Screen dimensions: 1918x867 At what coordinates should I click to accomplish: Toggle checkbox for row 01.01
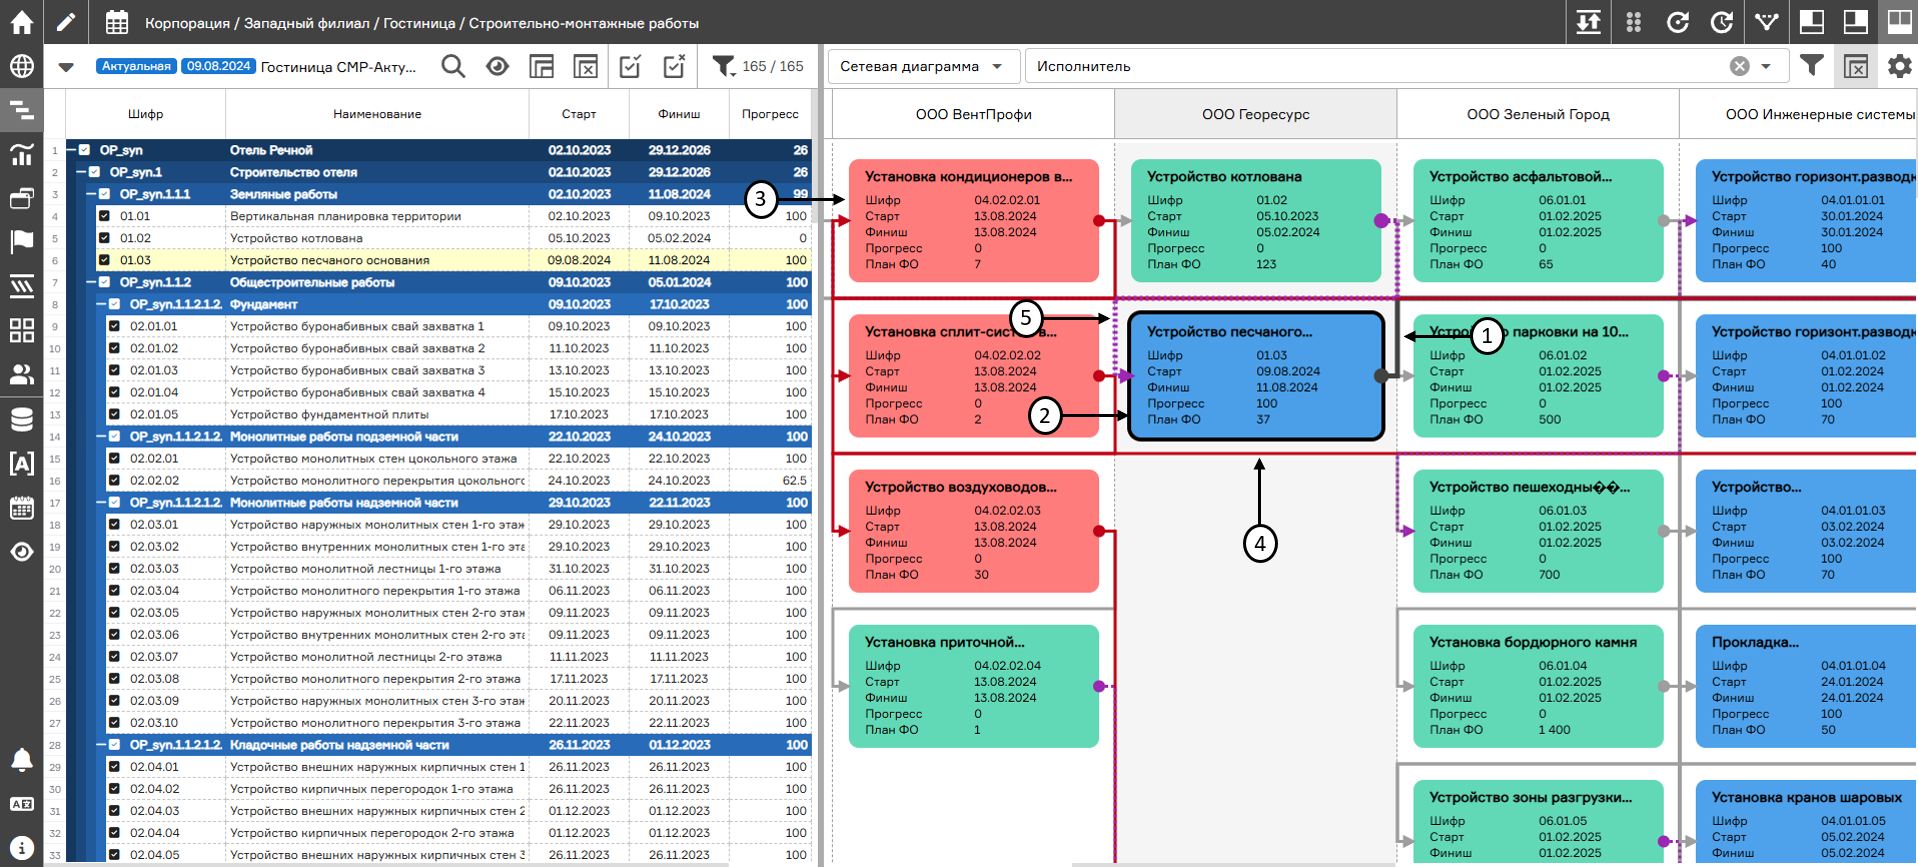(104, 216)
